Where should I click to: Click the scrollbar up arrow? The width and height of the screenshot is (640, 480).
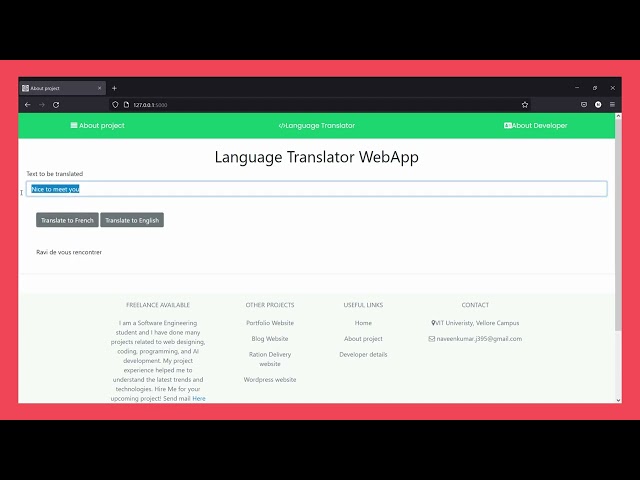(618, 116)
